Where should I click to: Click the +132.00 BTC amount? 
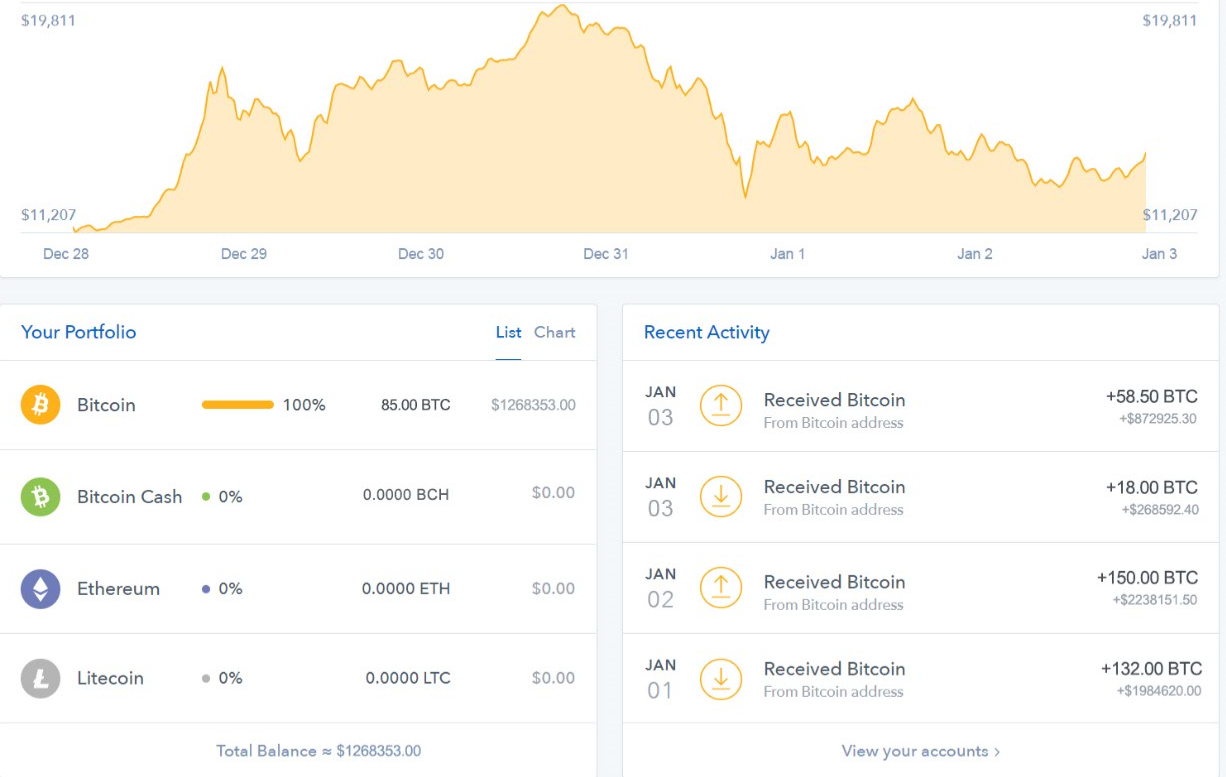tap(1151, 669)
